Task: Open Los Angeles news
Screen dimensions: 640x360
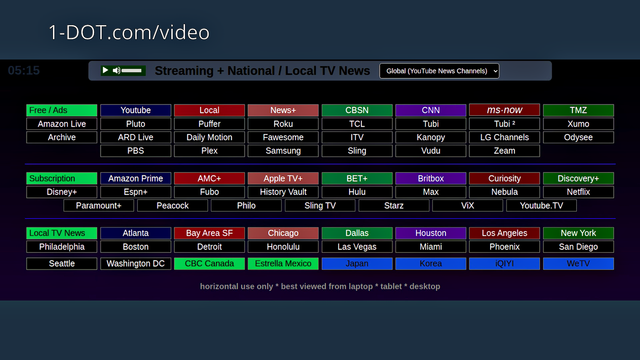Action: [x=504, y=233]
